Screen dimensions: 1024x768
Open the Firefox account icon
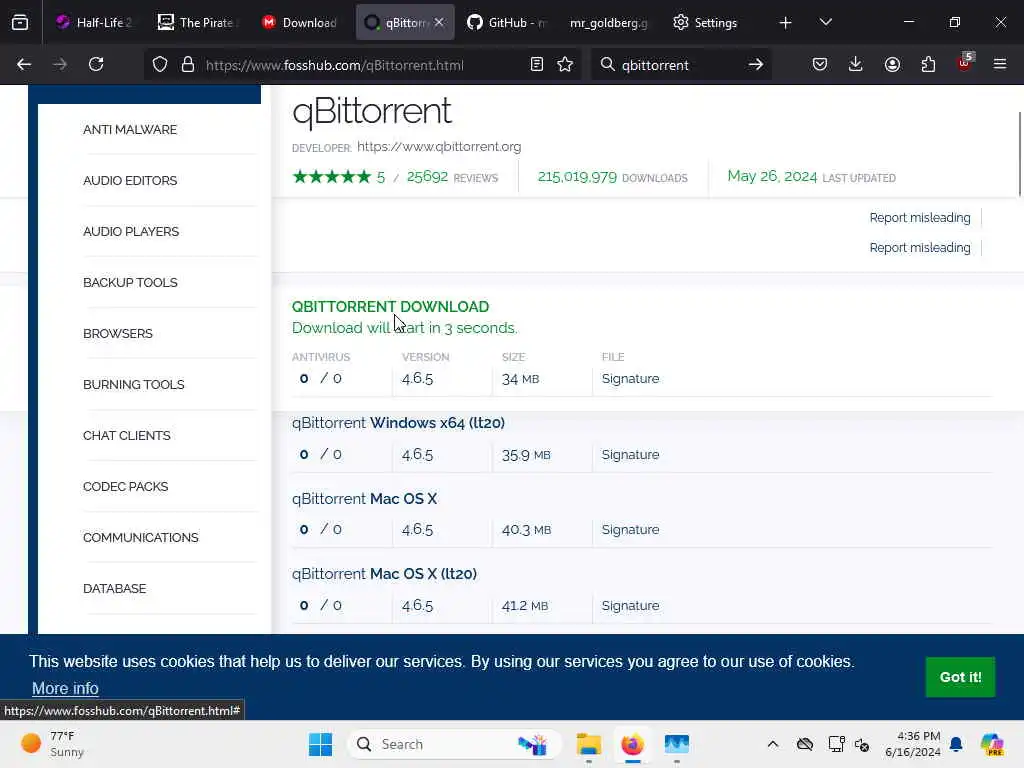892,65
